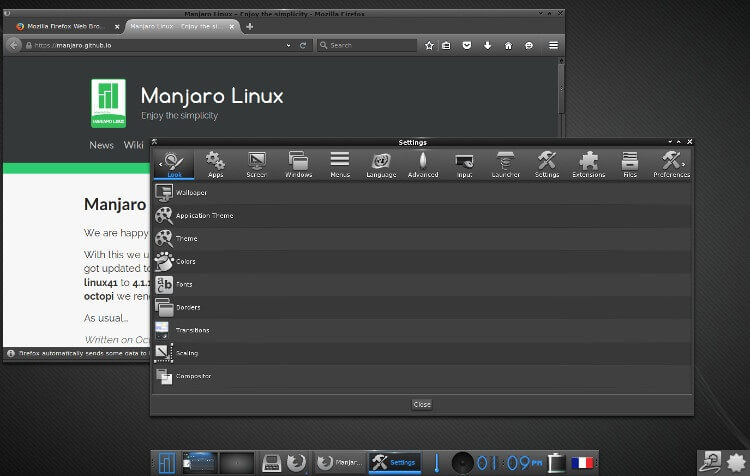Launch Firefox from shelf launcher icon
Viewport: 750px width, 476px height.
297,463
